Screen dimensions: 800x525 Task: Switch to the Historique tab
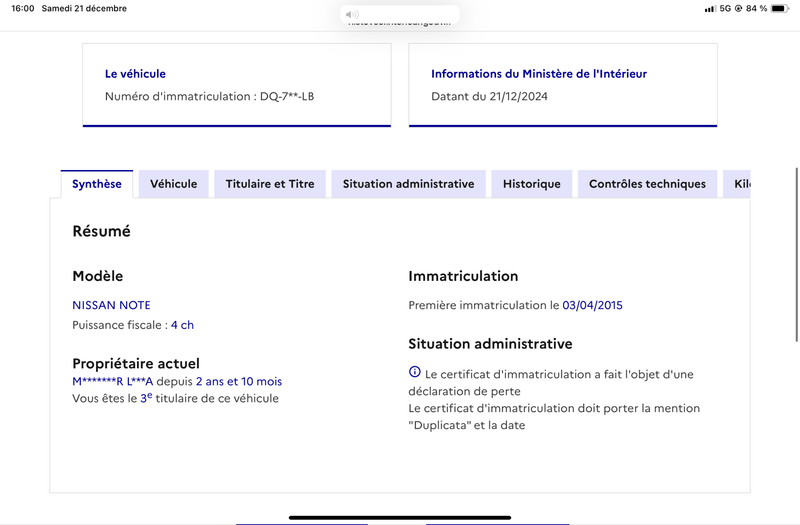click(x=532, y=184)
